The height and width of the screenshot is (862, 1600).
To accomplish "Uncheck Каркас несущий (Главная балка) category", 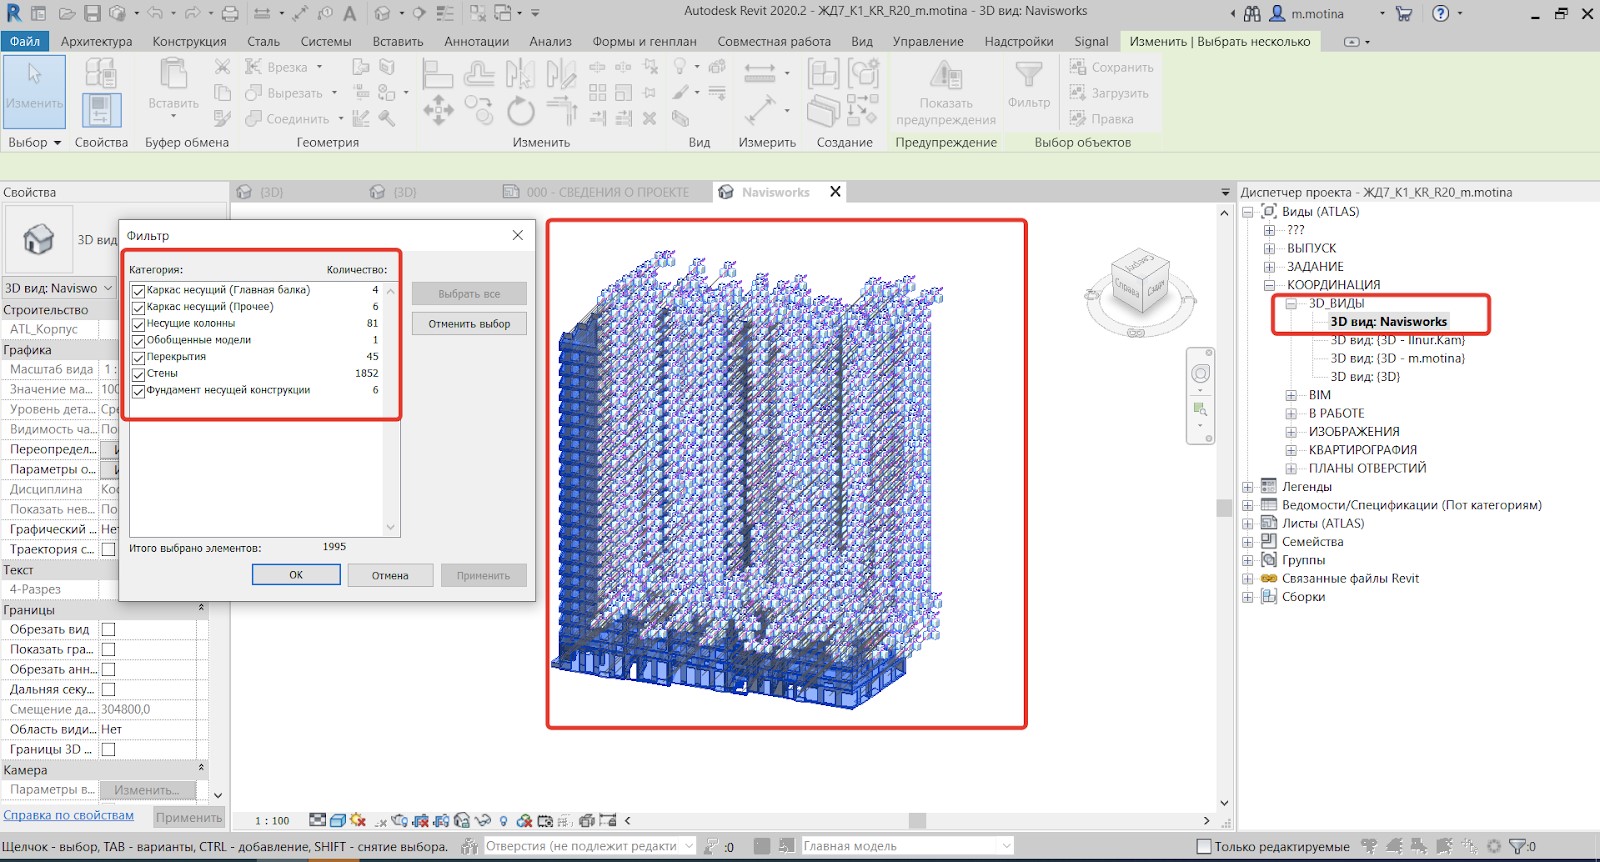I will pyautogui.click(x=139, y=291).
